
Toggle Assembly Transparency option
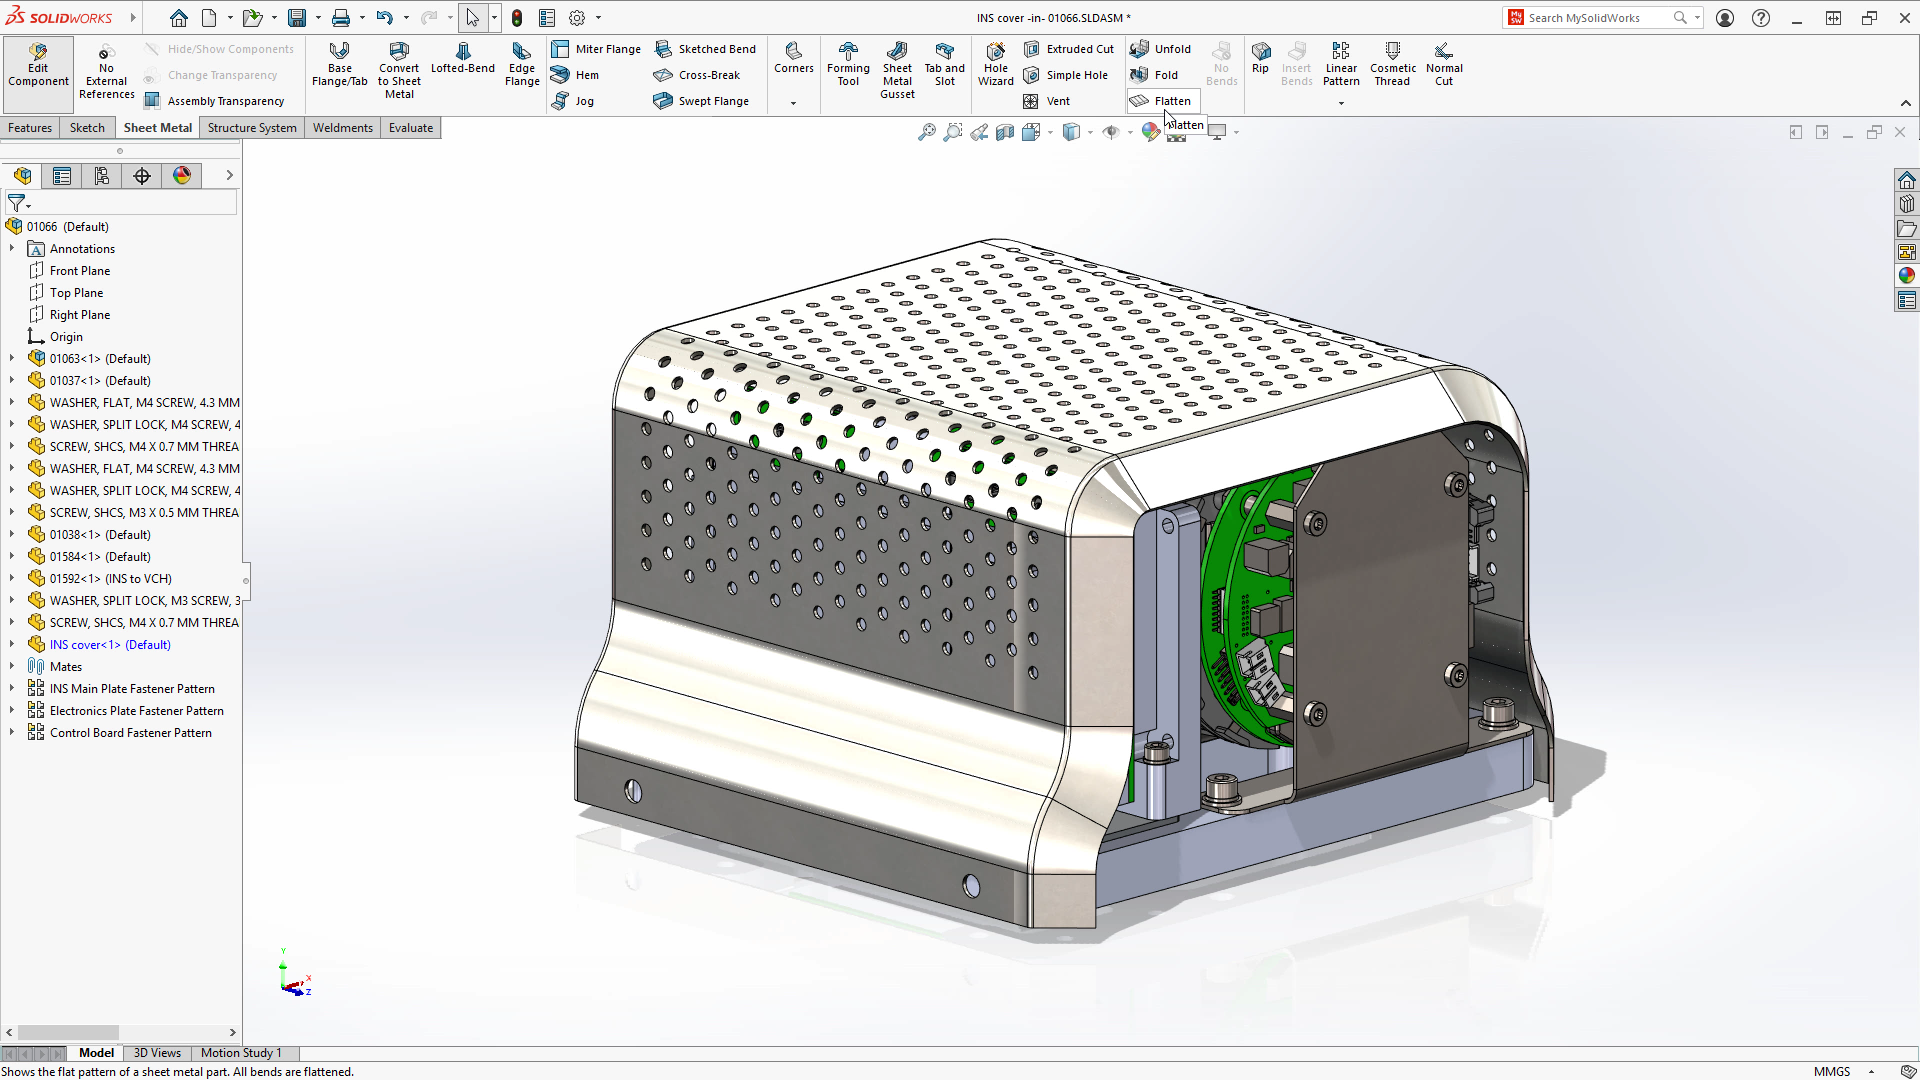[x=216, y=101]
